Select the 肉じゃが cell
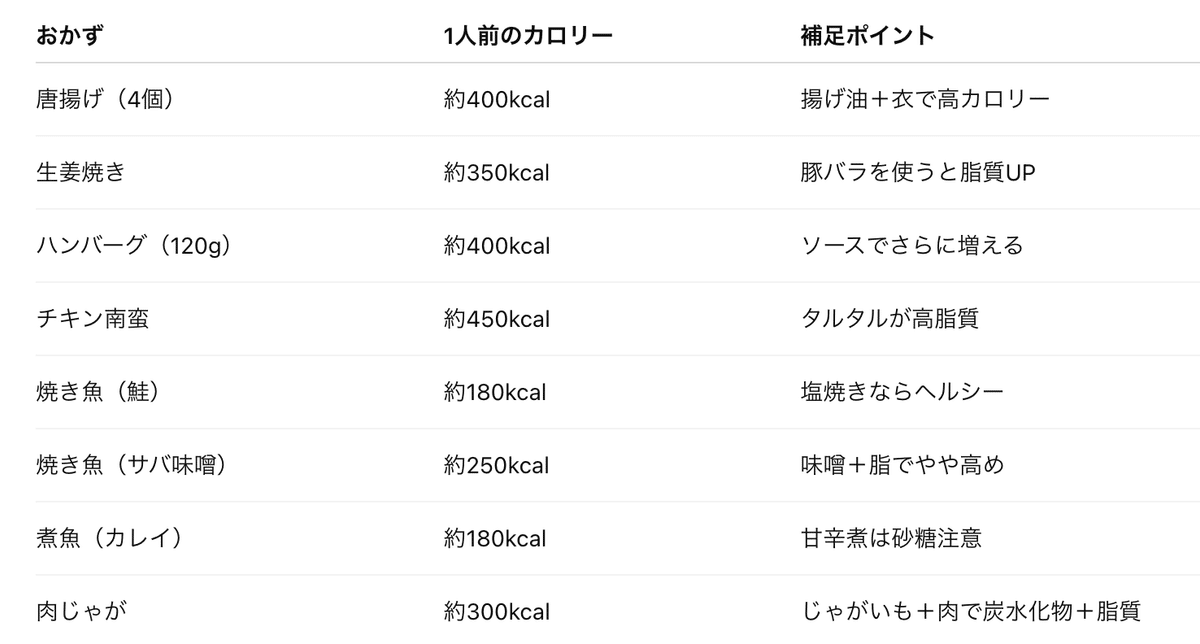The height and width of the screenshot is (644, 1200). point(81,611)
